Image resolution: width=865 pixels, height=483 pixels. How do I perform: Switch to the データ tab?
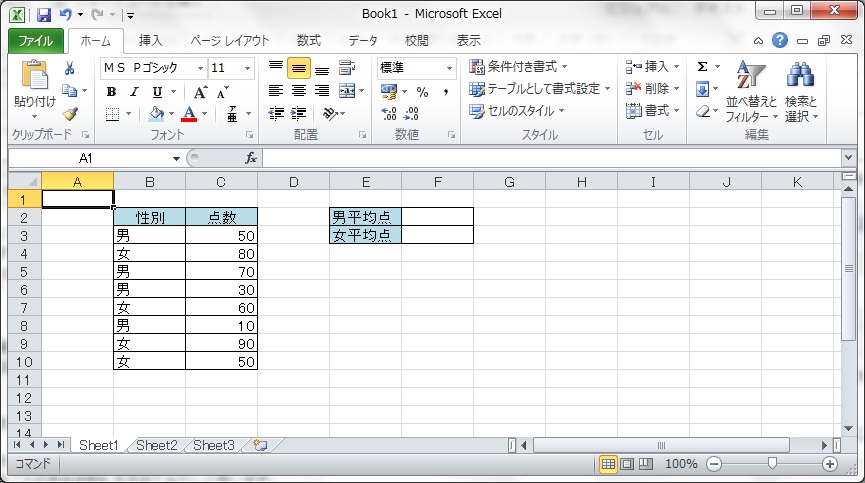(363, 41)
